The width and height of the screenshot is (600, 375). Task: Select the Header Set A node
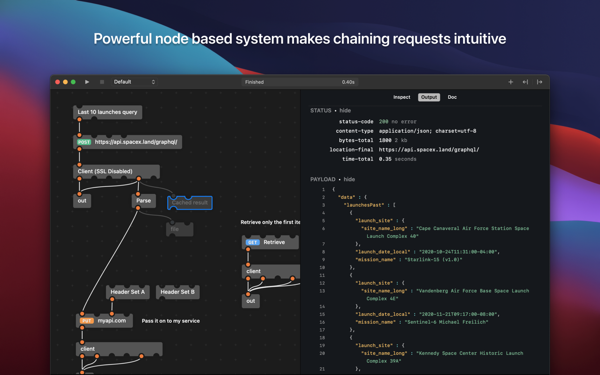coord(128,292)
